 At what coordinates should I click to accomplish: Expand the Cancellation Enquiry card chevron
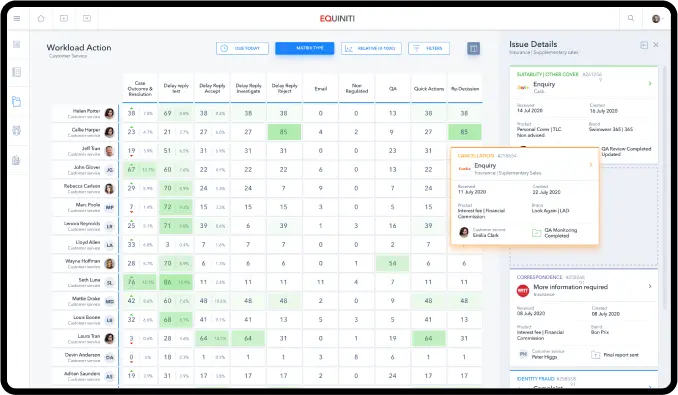click(x=591, y=165)
